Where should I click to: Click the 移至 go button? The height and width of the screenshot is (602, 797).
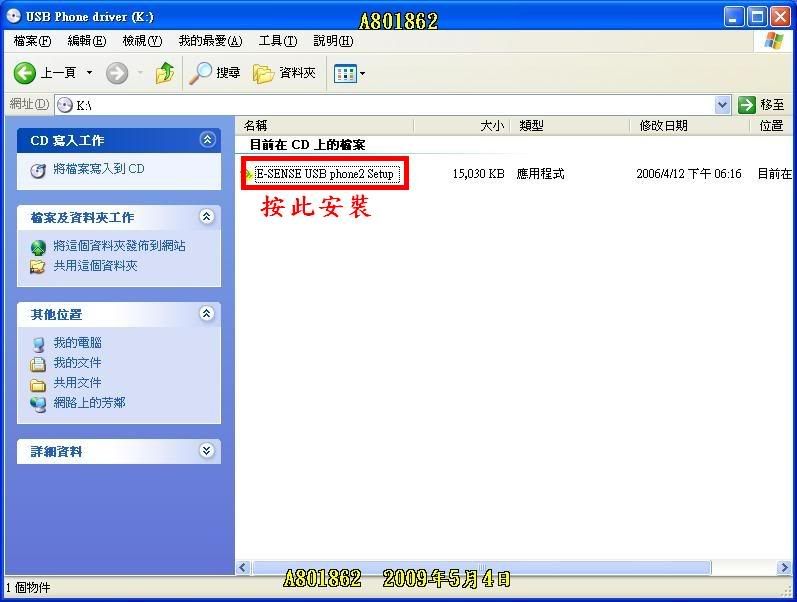[x=762, y=105]
